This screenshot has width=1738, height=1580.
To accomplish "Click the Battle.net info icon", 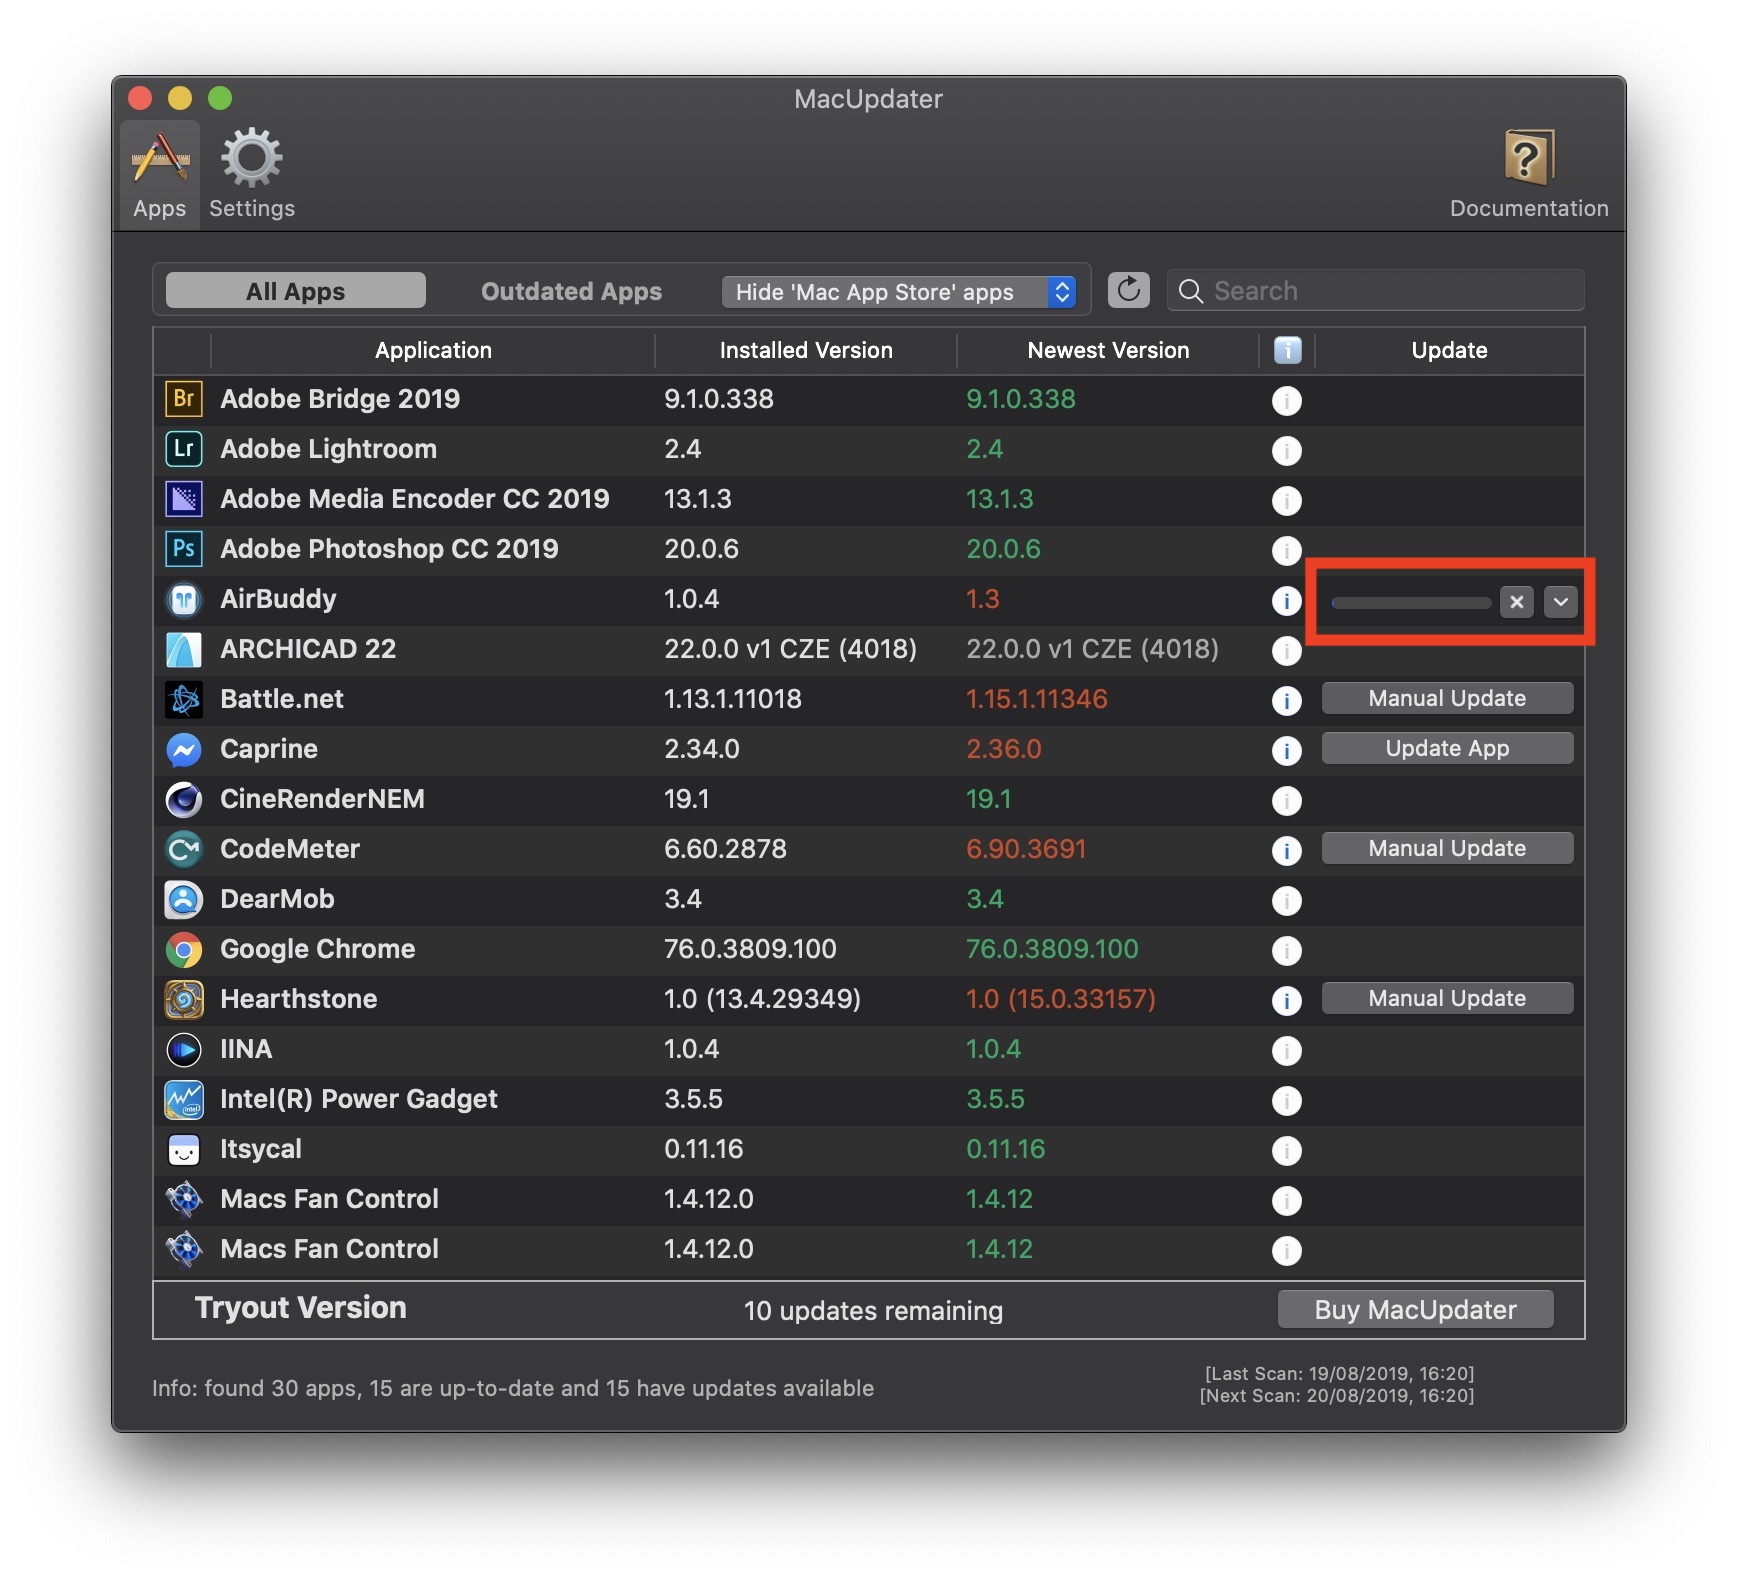I will [1286, 701].
